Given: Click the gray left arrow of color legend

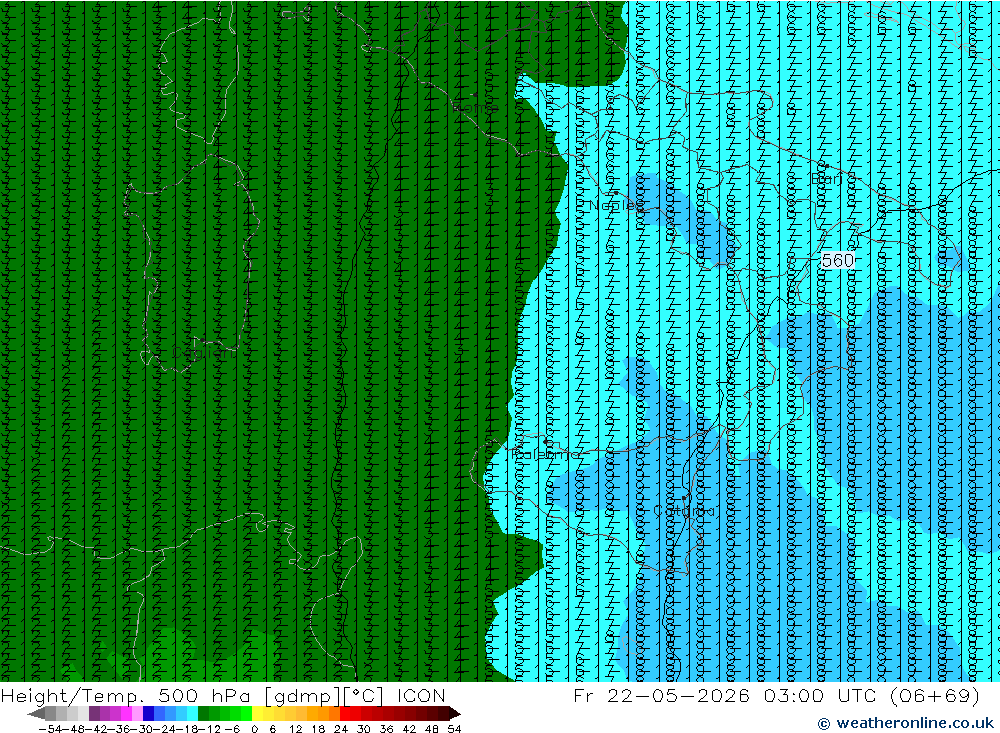Looking at the screenshot, I should pyautogui.click(x=36, y=714).
